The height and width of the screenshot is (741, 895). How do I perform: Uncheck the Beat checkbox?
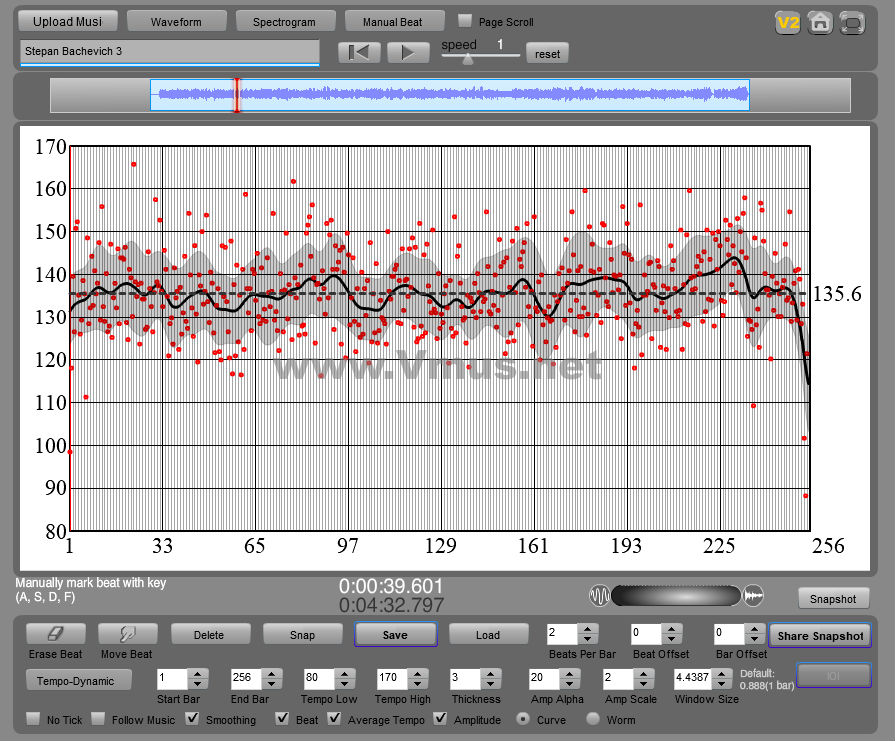click(282, 718)
